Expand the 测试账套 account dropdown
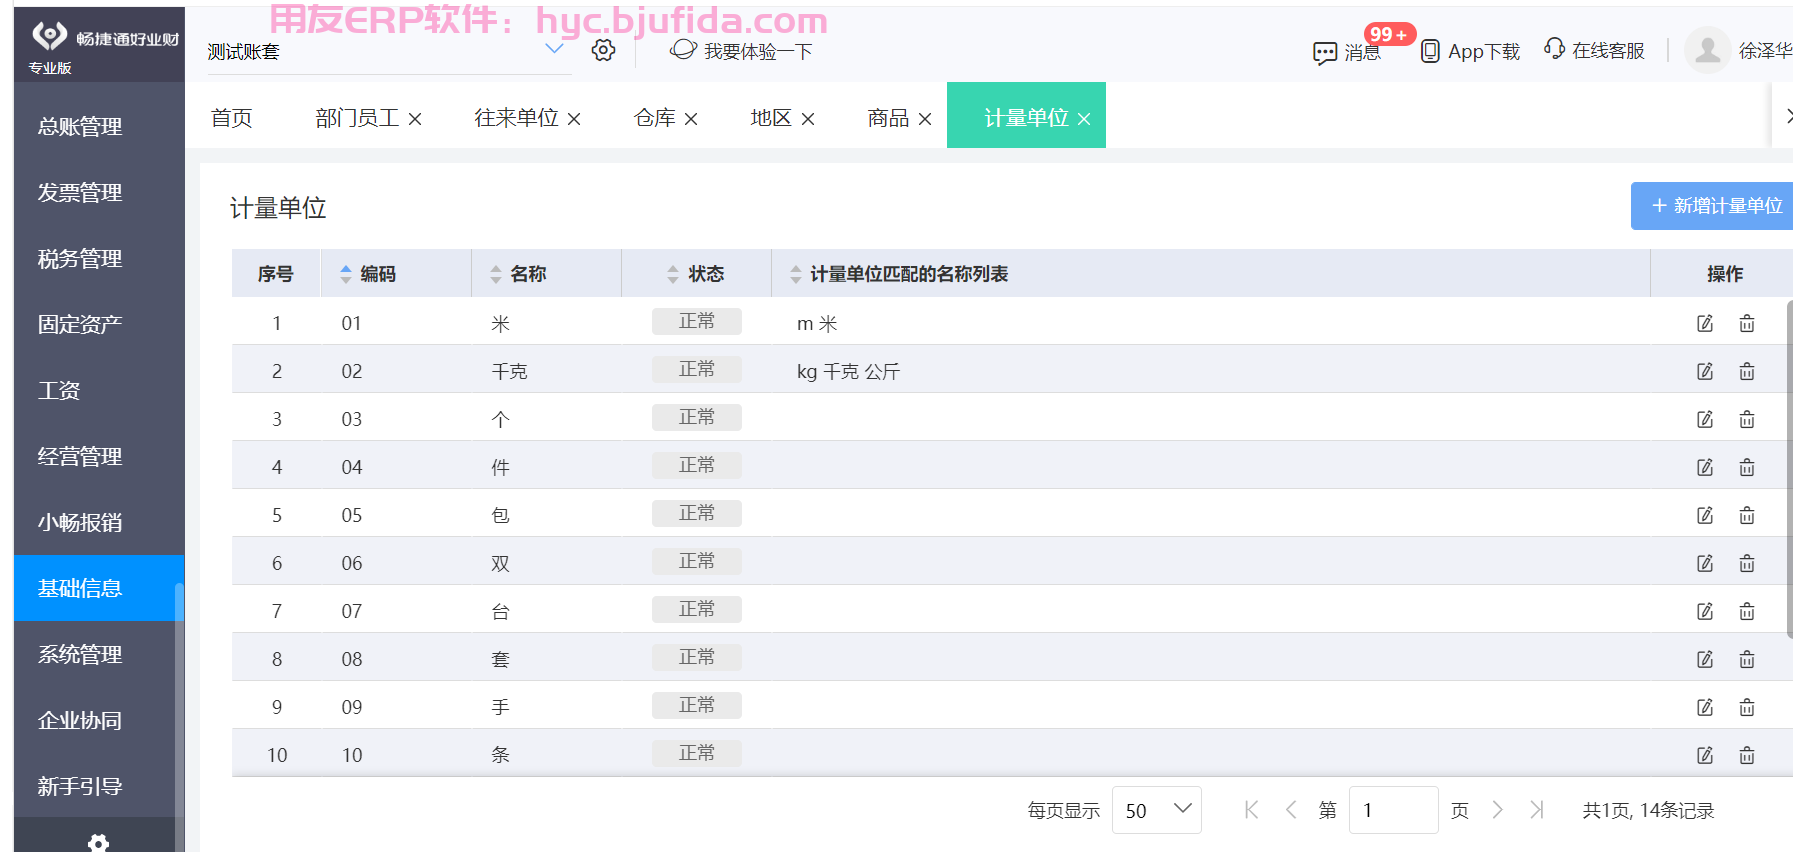1793x852 pixels. pyautogui.click(x=554, y=49)
